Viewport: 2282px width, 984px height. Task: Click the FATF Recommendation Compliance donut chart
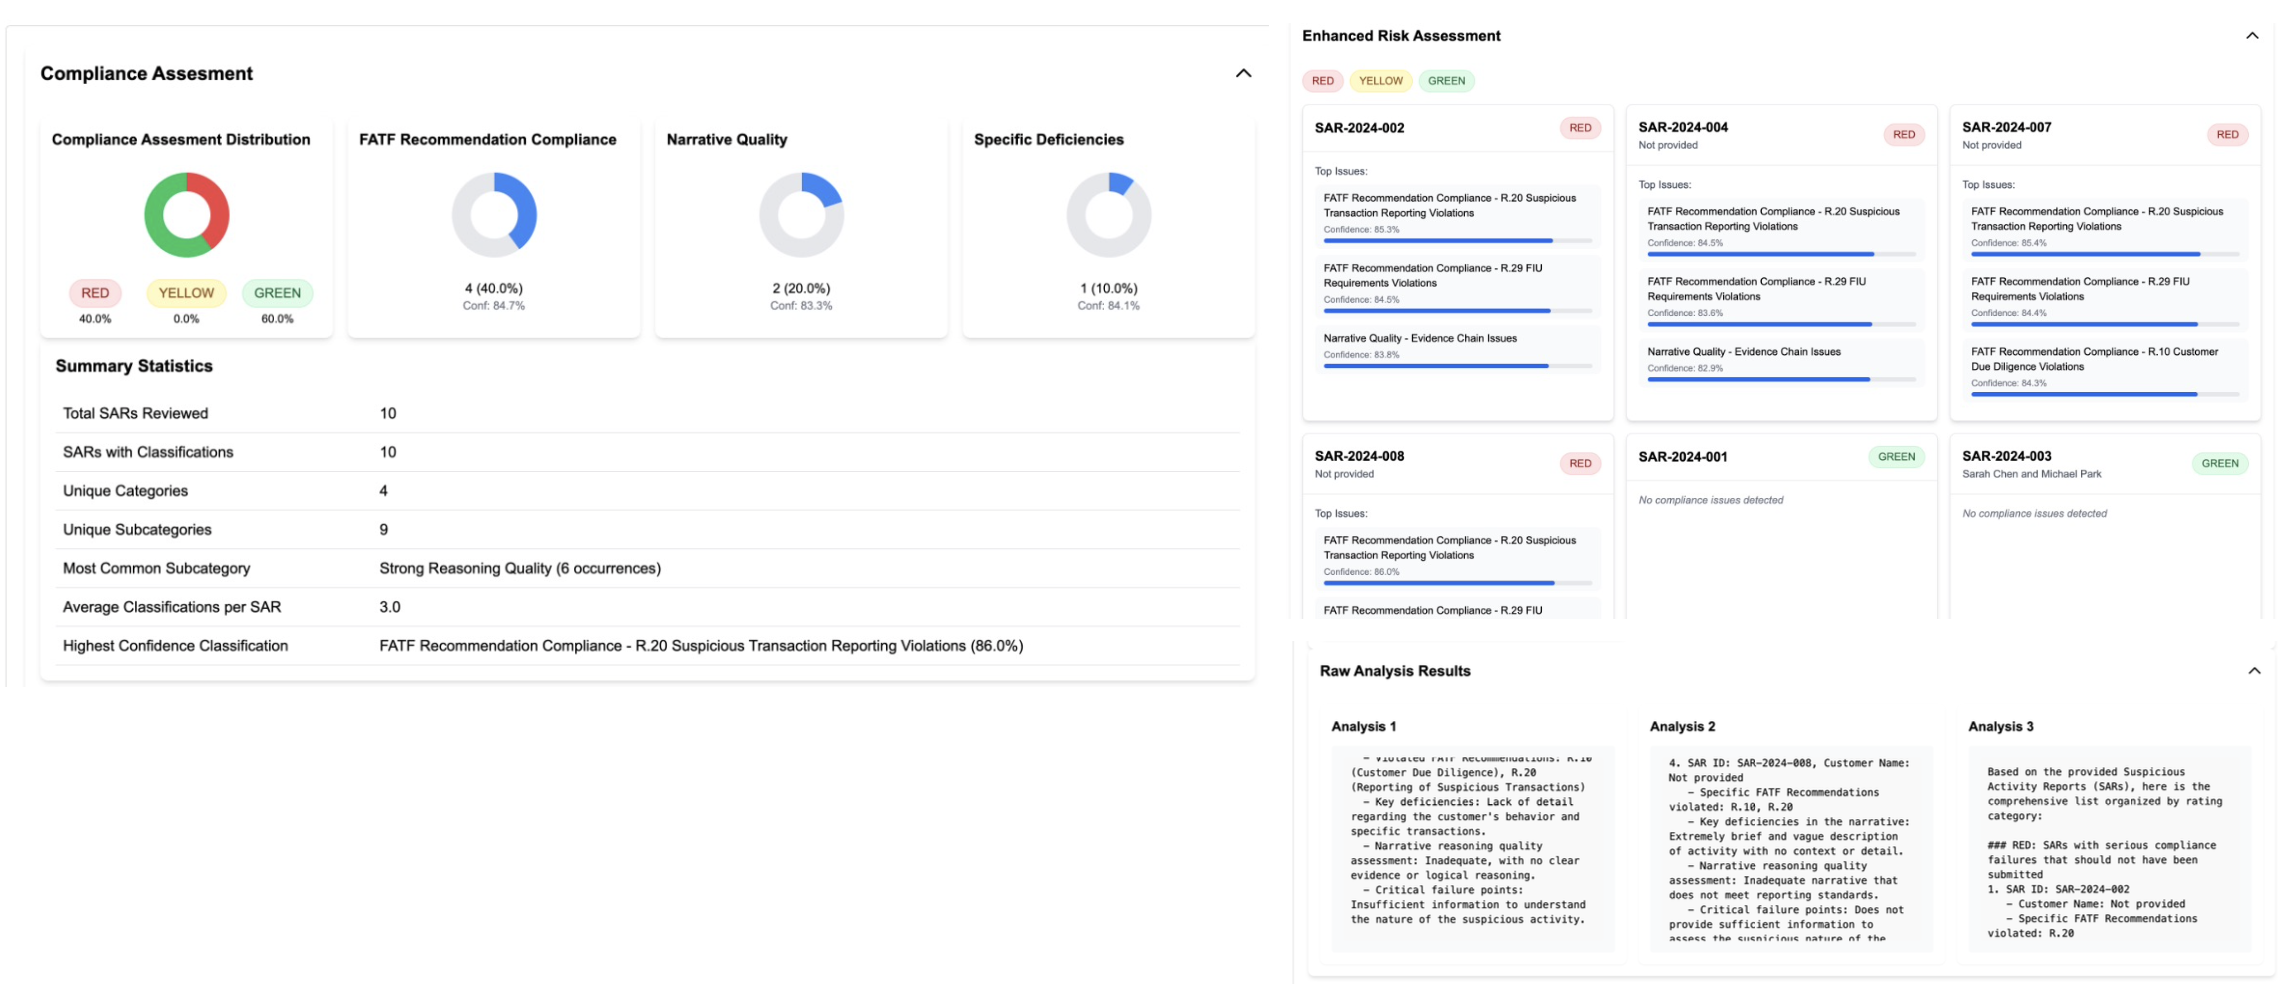(x=495, y=214)
